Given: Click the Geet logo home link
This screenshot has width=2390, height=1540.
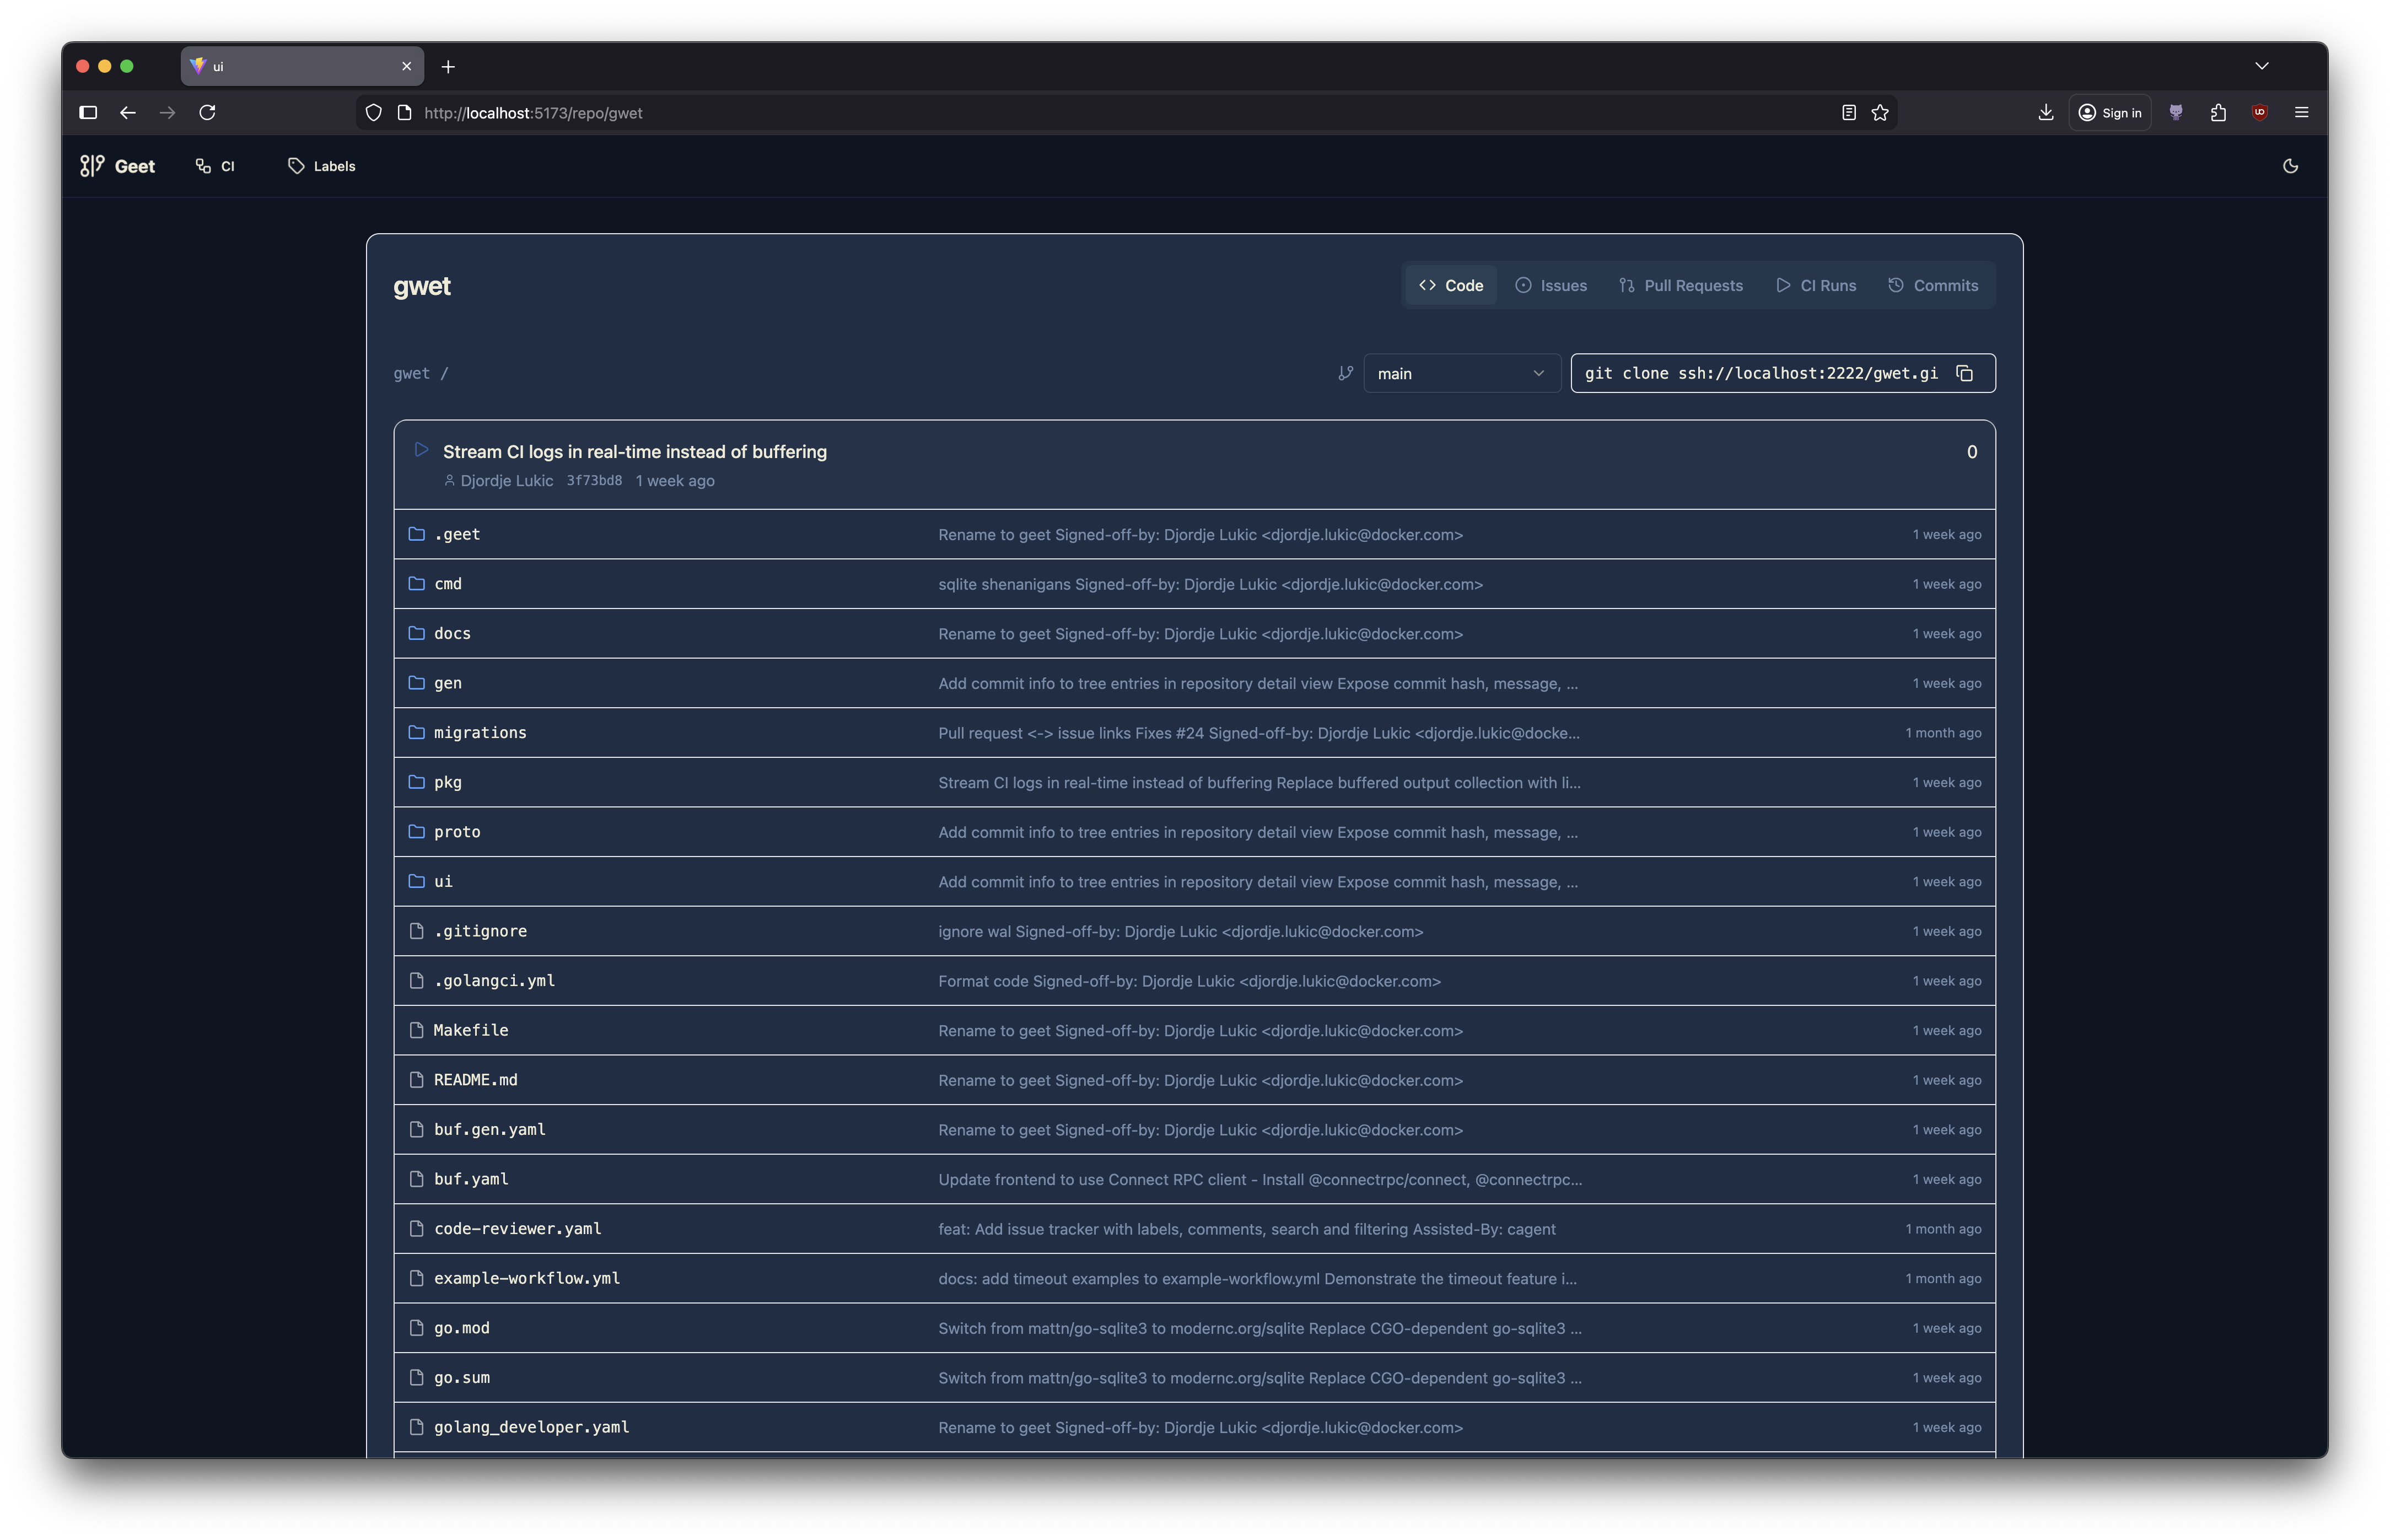Looking at the screenshot, I should pyautogui.click(x=118, y=166).
